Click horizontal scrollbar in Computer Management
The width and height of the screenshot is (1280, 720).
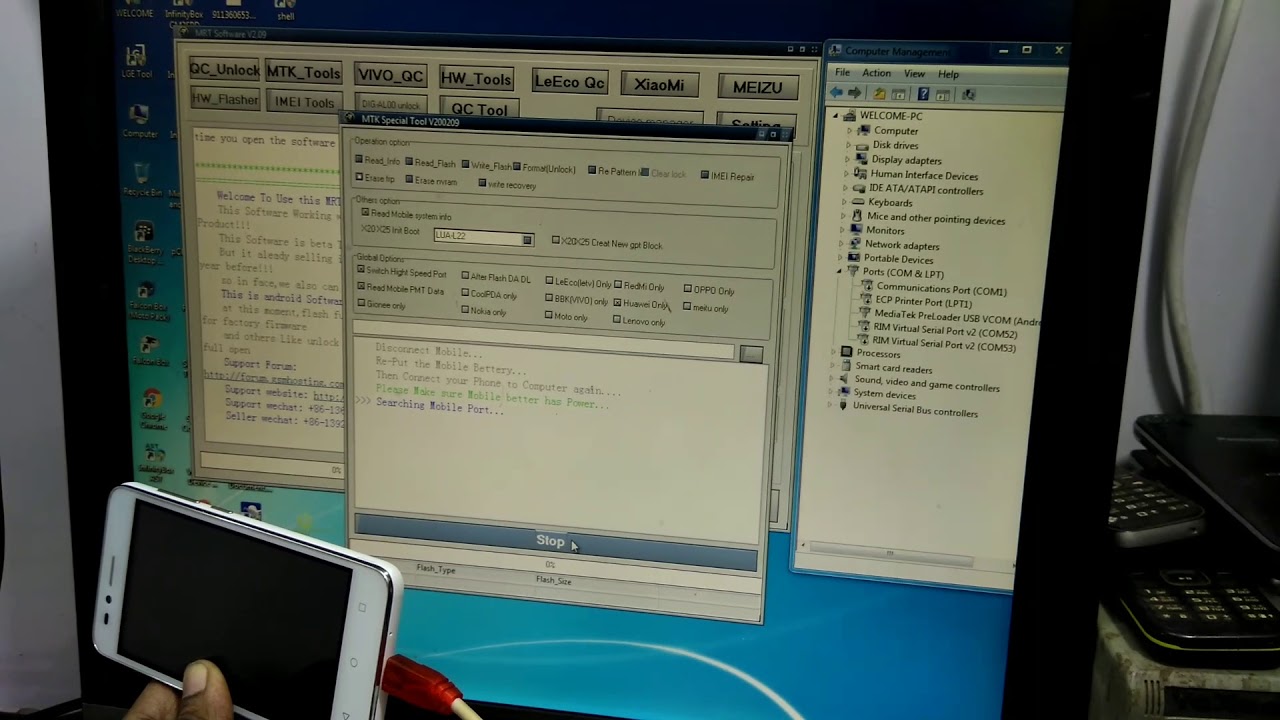point(890,553)
